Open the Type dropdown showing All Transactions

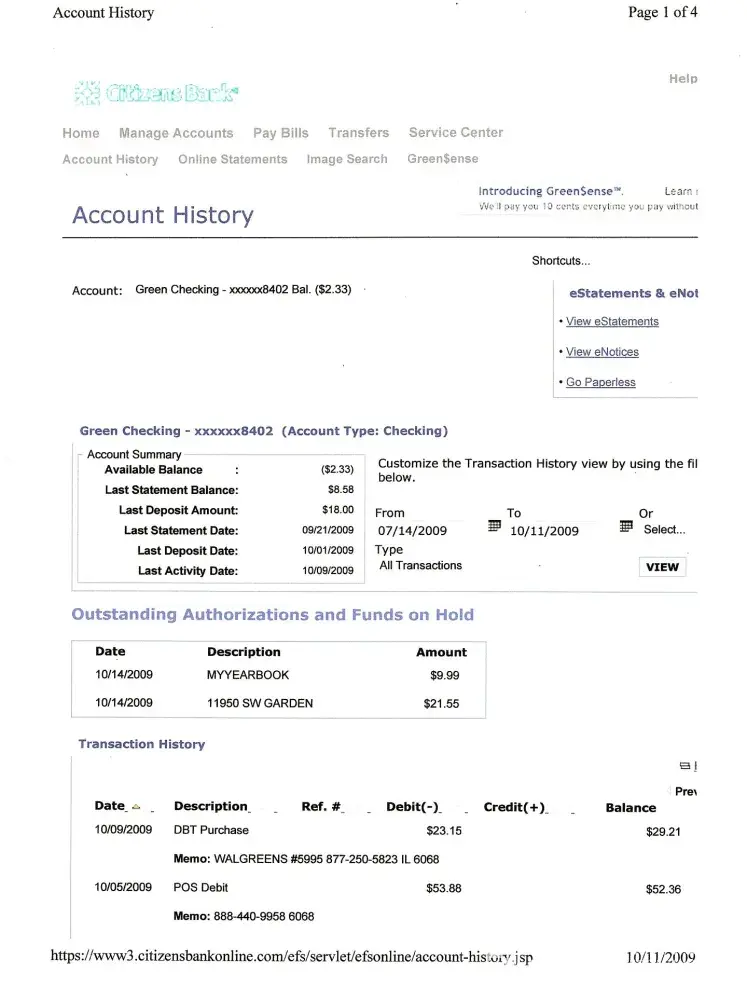tap(421, 566)
